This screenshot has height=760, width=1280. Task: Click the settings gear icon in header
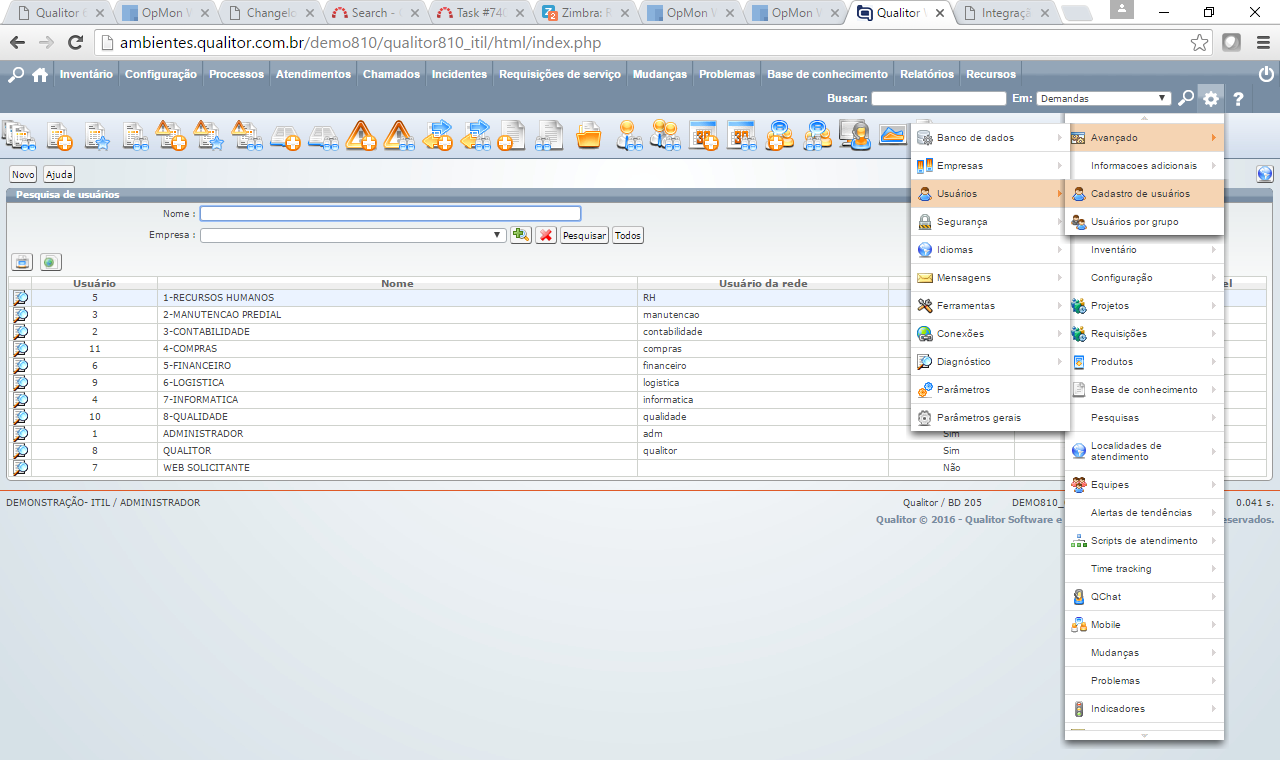(1211, 98)
